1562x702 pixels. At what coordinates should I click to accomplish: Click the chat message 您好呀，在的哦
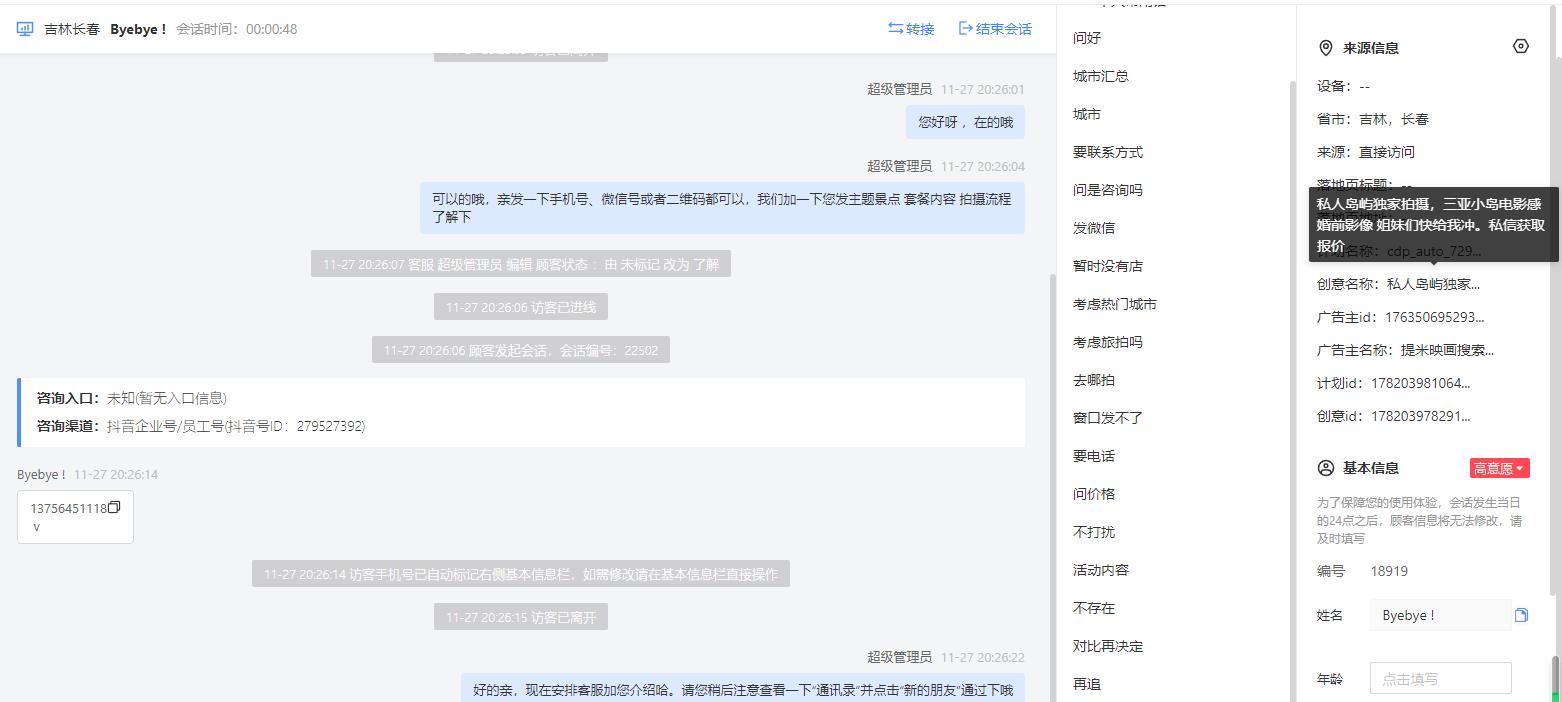pyautogui.click(x=965, y=122)
